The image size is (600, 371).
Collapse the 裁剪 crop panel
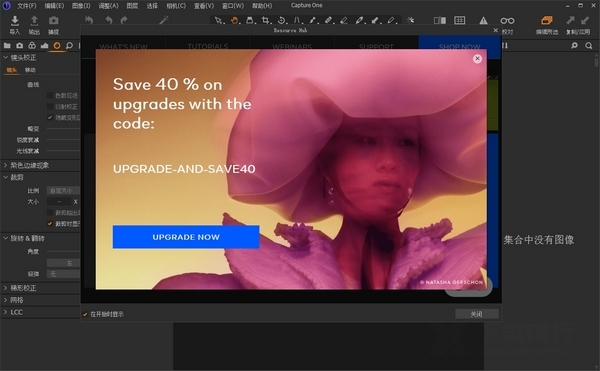(6, 177)
